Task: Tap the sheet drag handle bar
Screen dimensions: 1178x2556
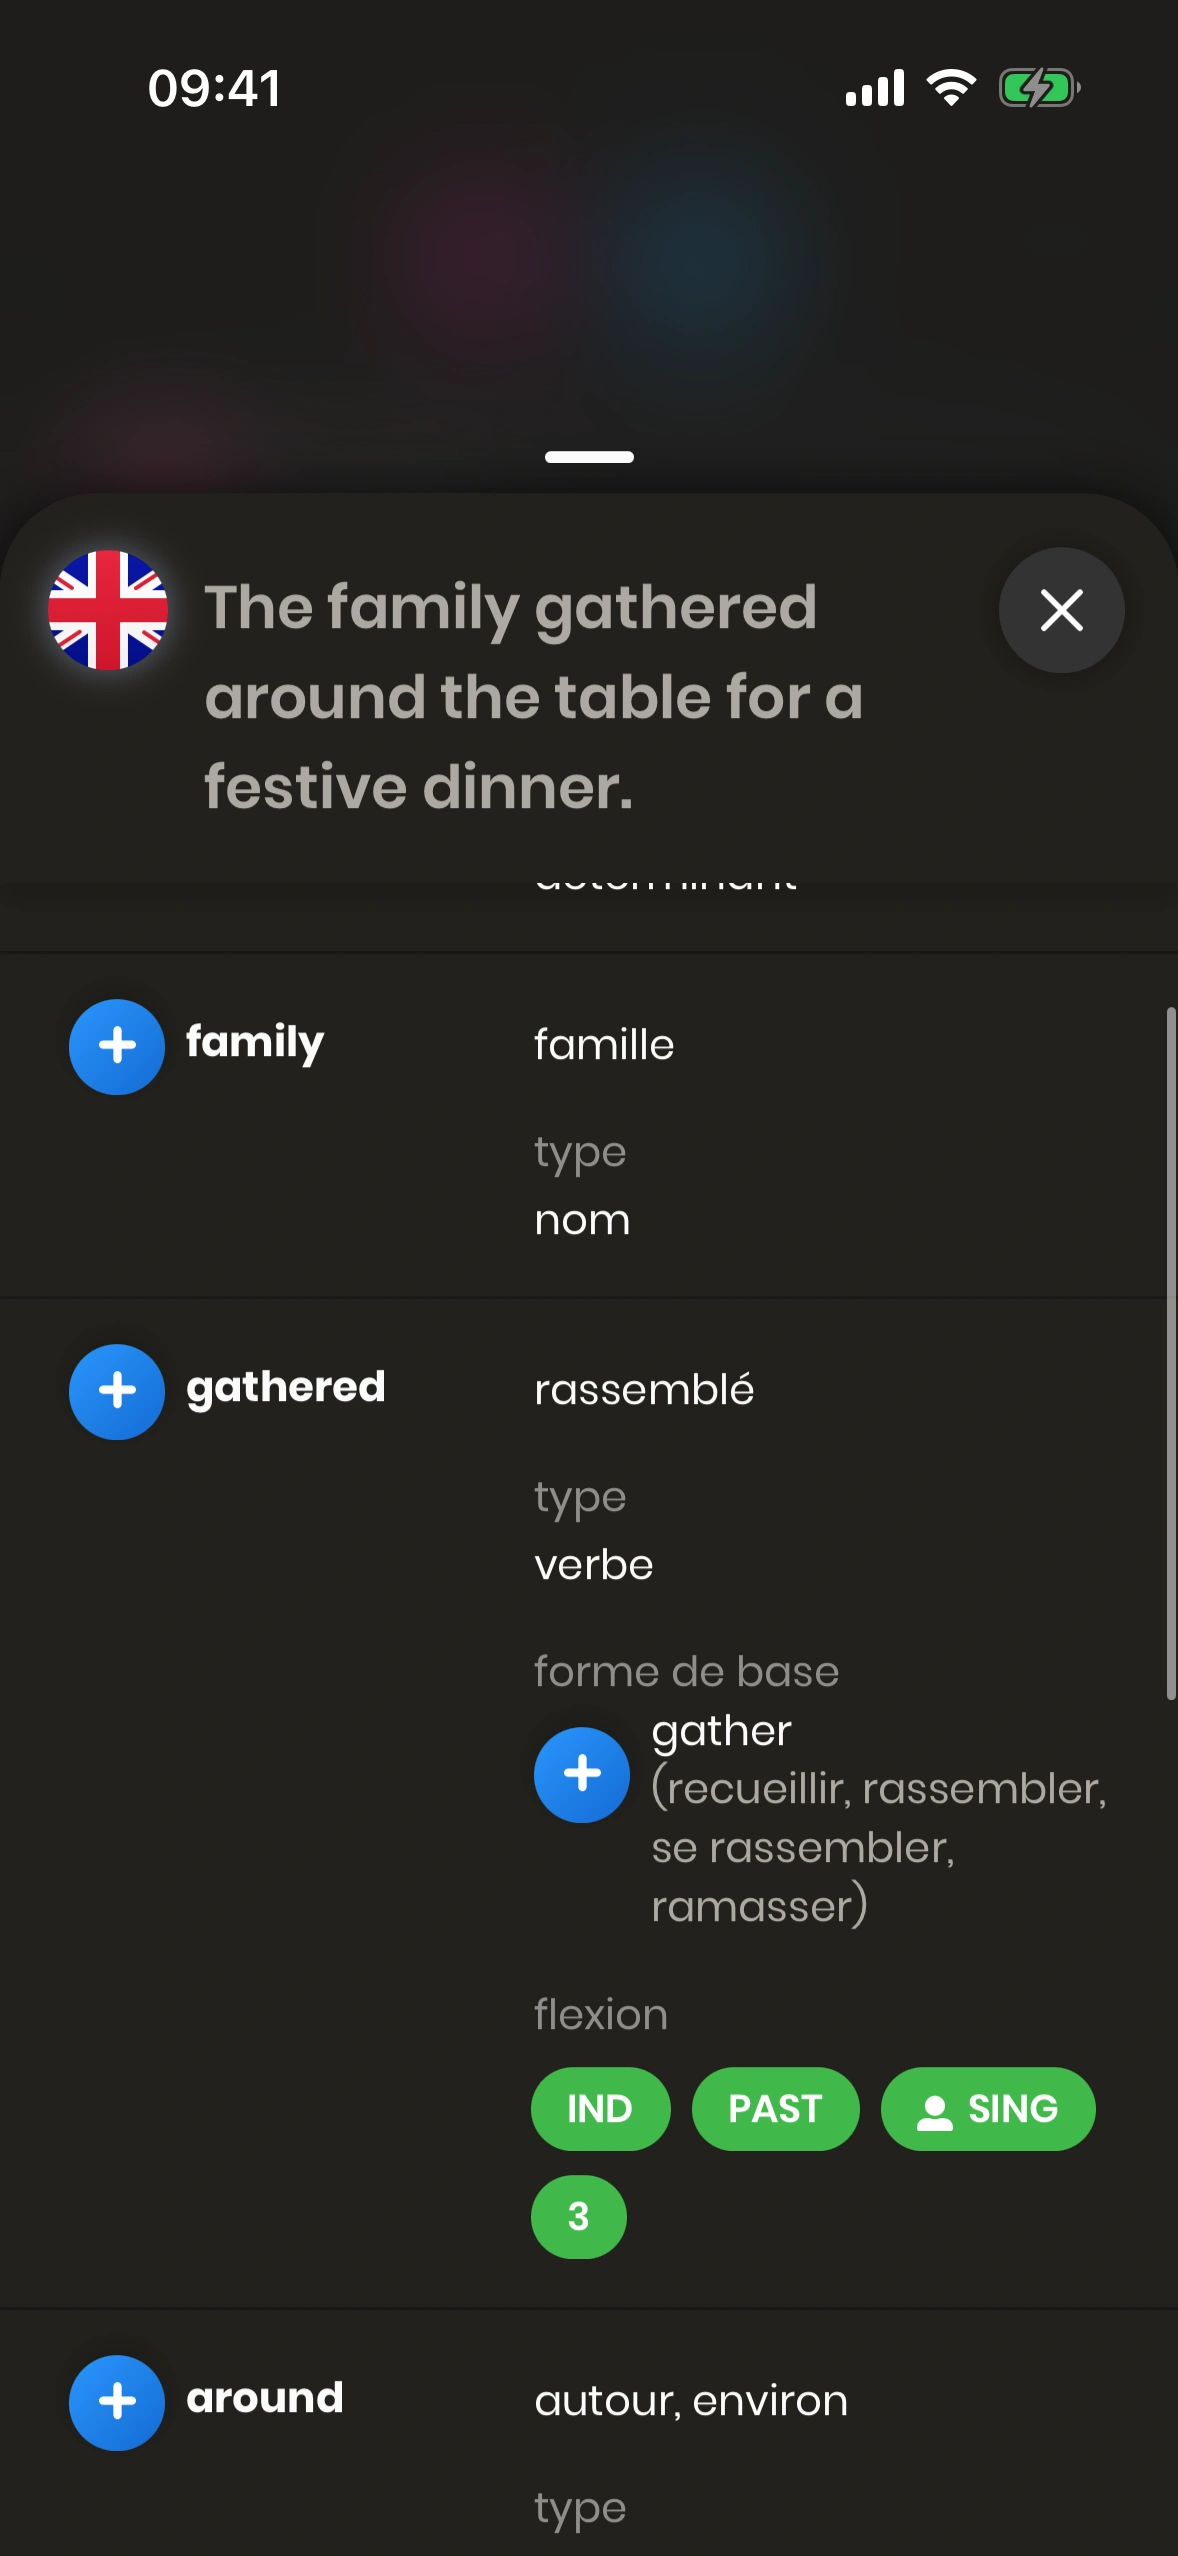Action: click(x=589, y=457)
